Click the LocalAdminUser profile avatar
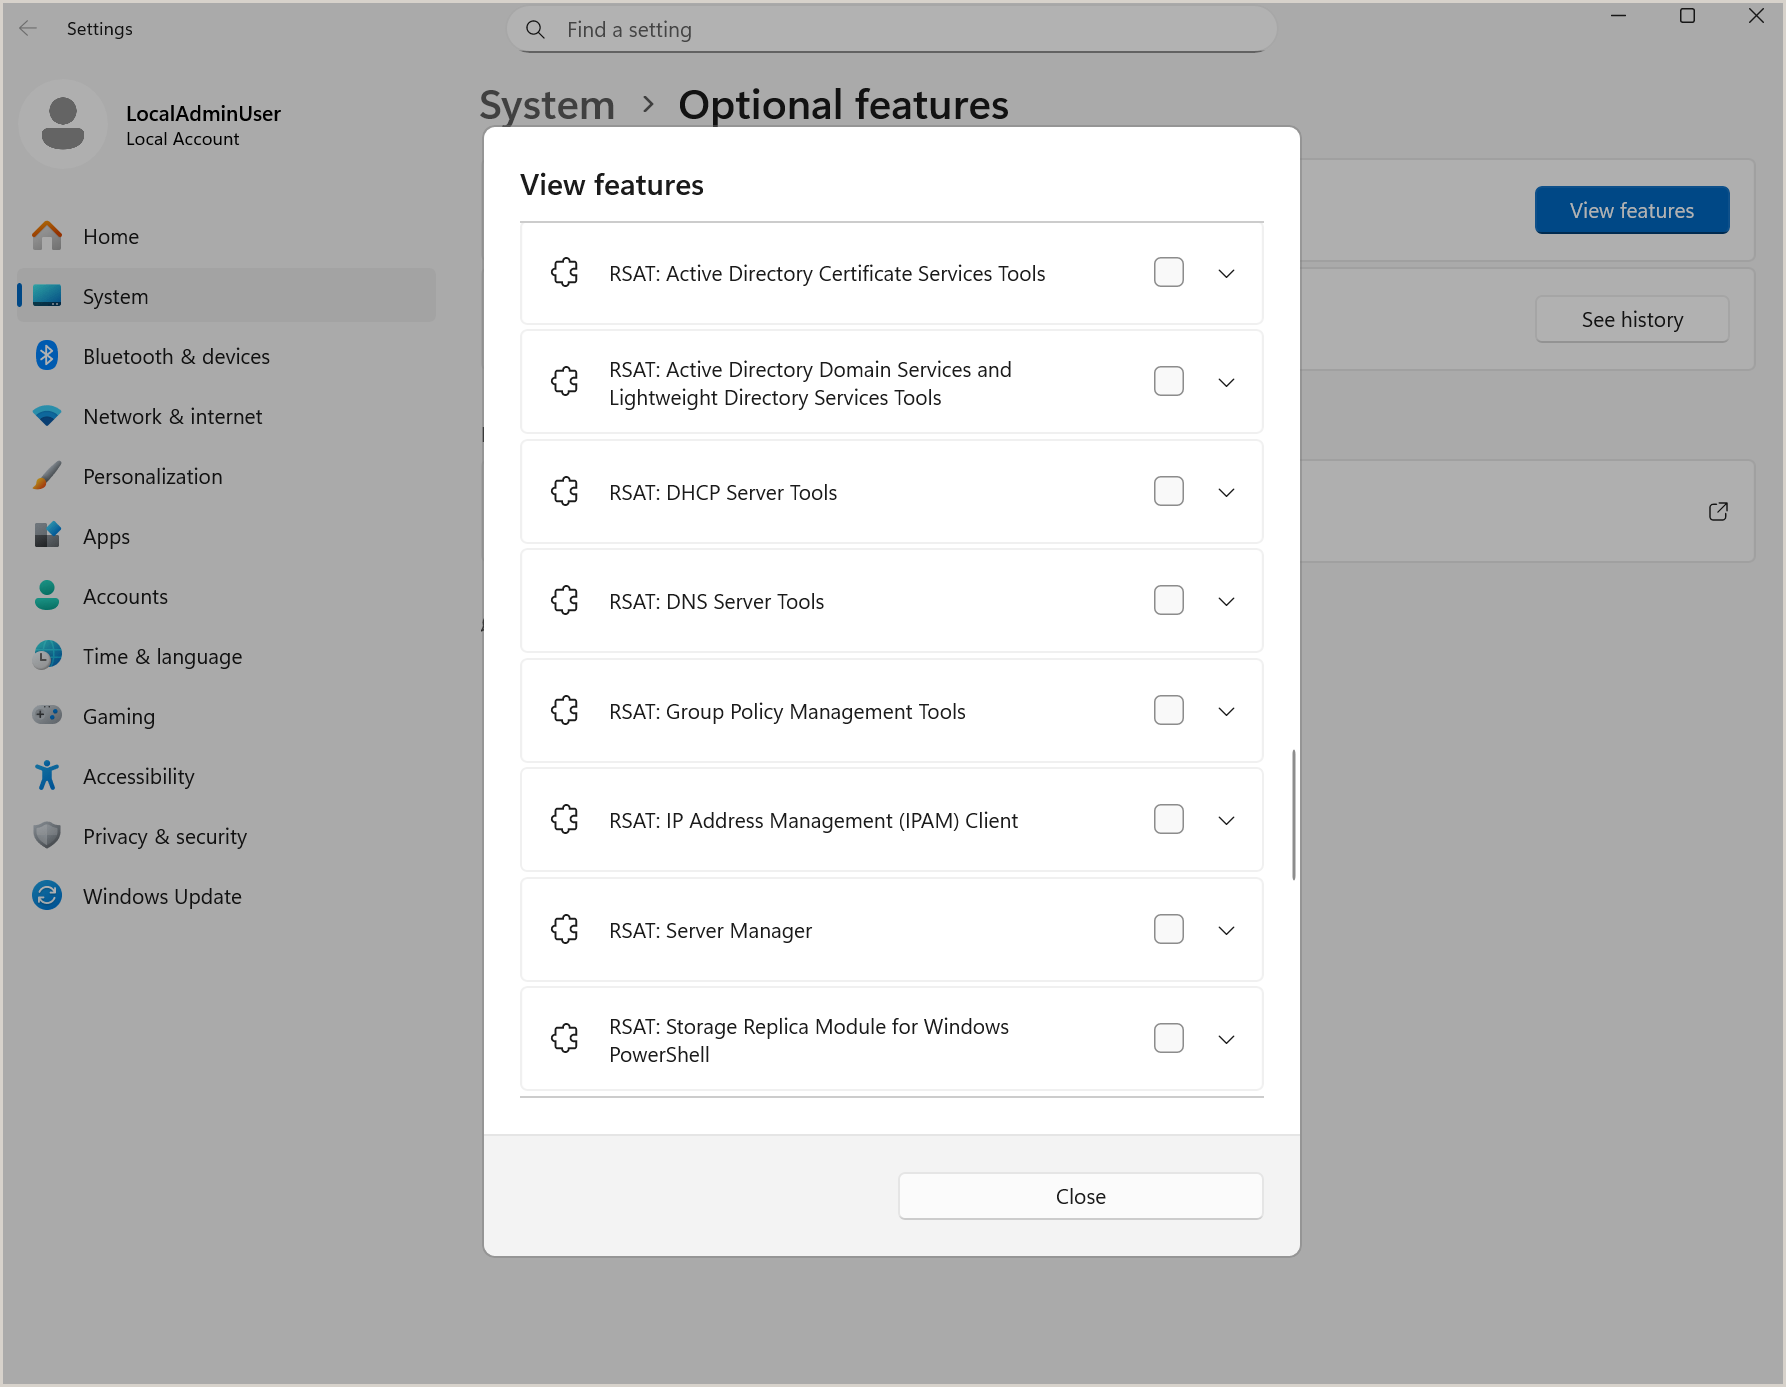 pyautogui.click(x=63, y=122)
